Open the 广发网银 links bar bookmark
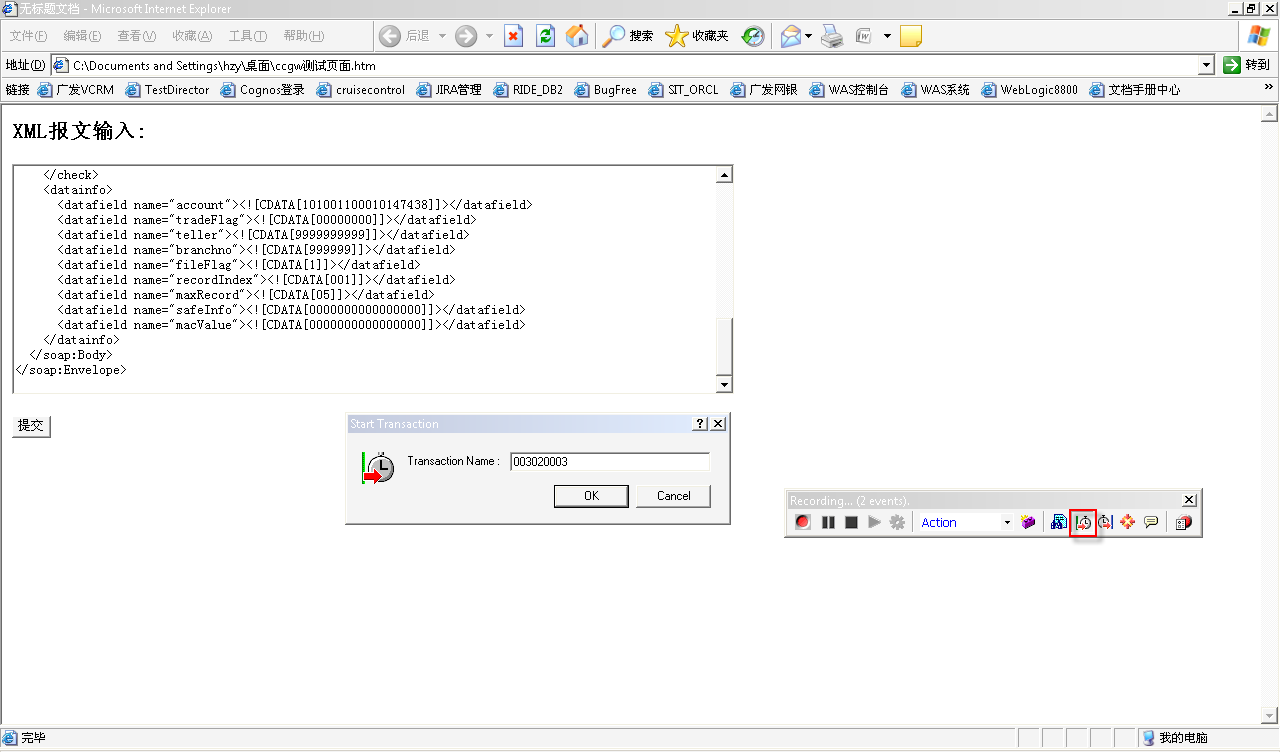Viewport: 1280px width, 752px height. click(764, 90)
